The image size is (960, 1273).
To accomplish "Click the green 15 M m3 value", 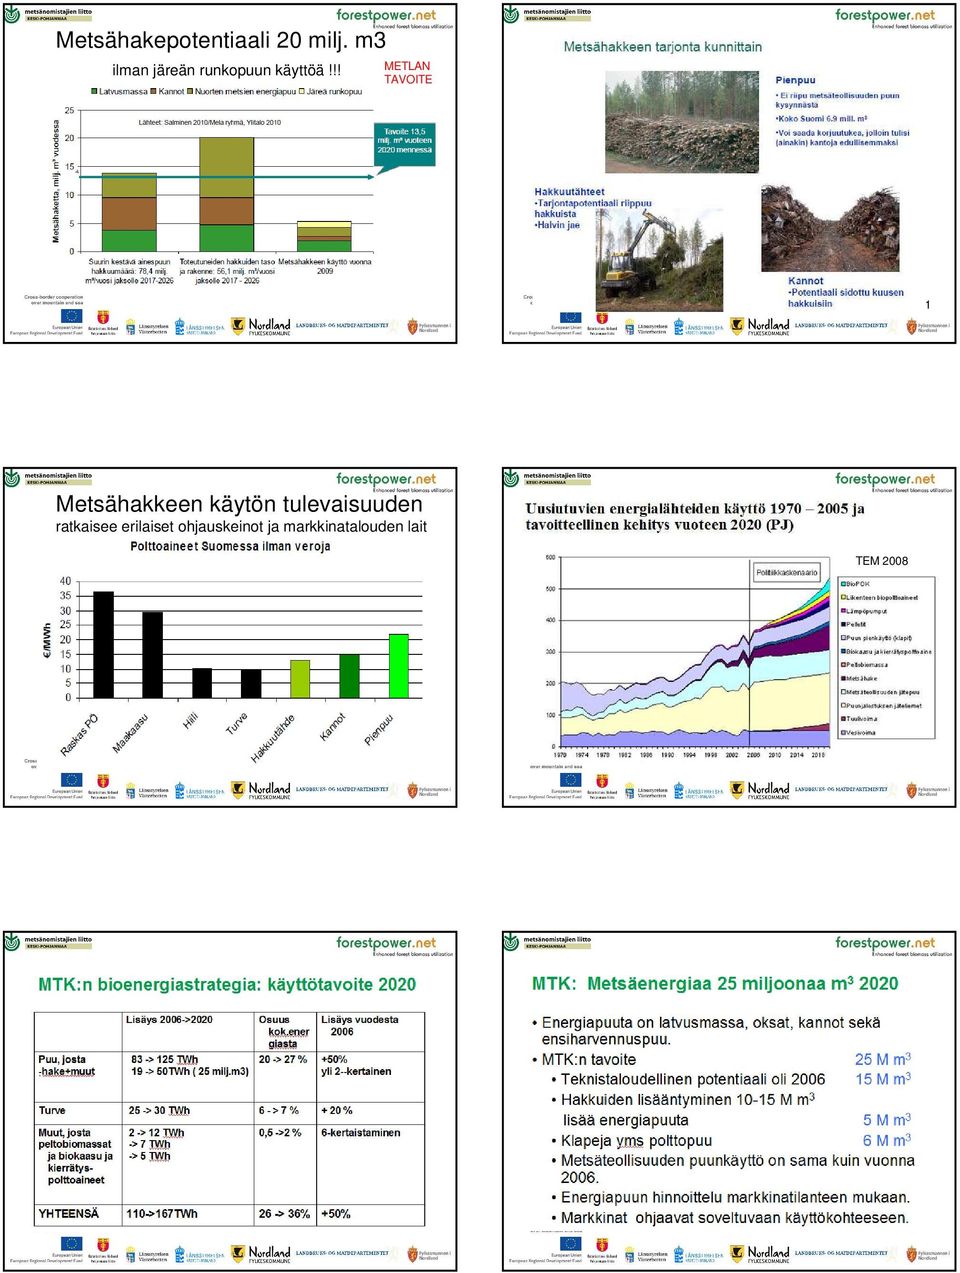I will tap(883, 1079).
